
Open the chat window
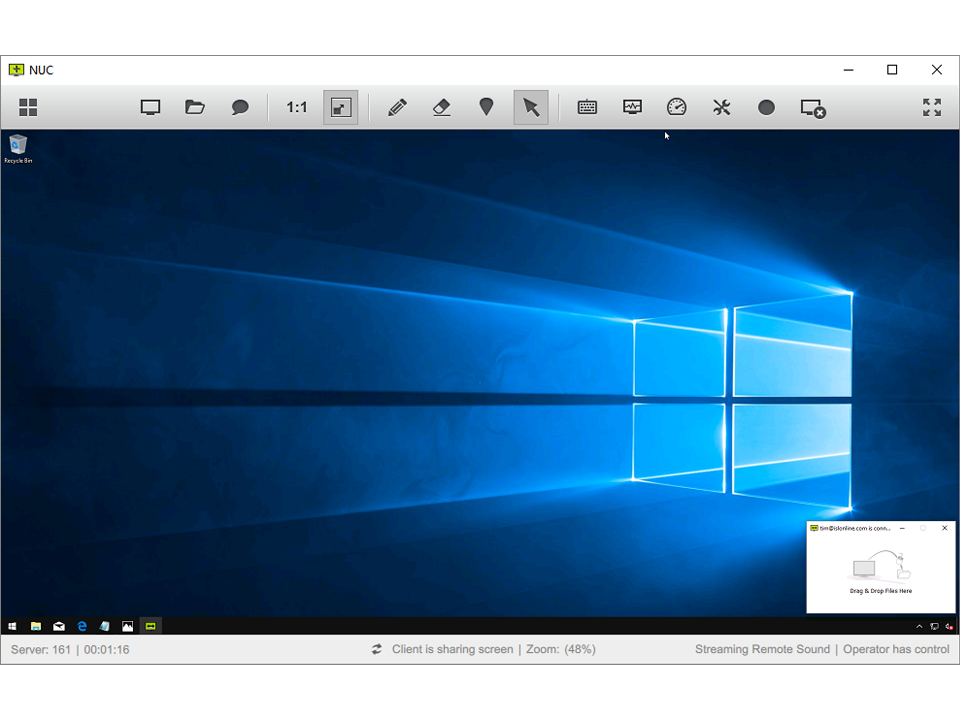tap(239, 107)
